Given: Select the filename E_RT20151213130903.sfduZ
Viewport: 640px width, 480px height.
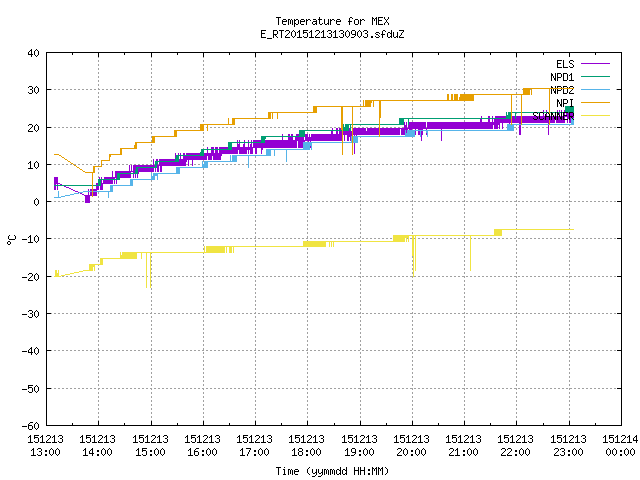Looking at the screenshot, I should pyautogui.click(x=332, y=34).
